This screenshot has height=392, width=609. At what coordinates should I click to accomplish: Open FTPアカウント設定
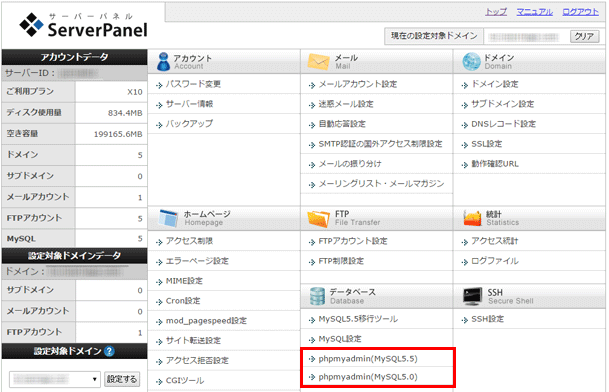tap(353, 241)
